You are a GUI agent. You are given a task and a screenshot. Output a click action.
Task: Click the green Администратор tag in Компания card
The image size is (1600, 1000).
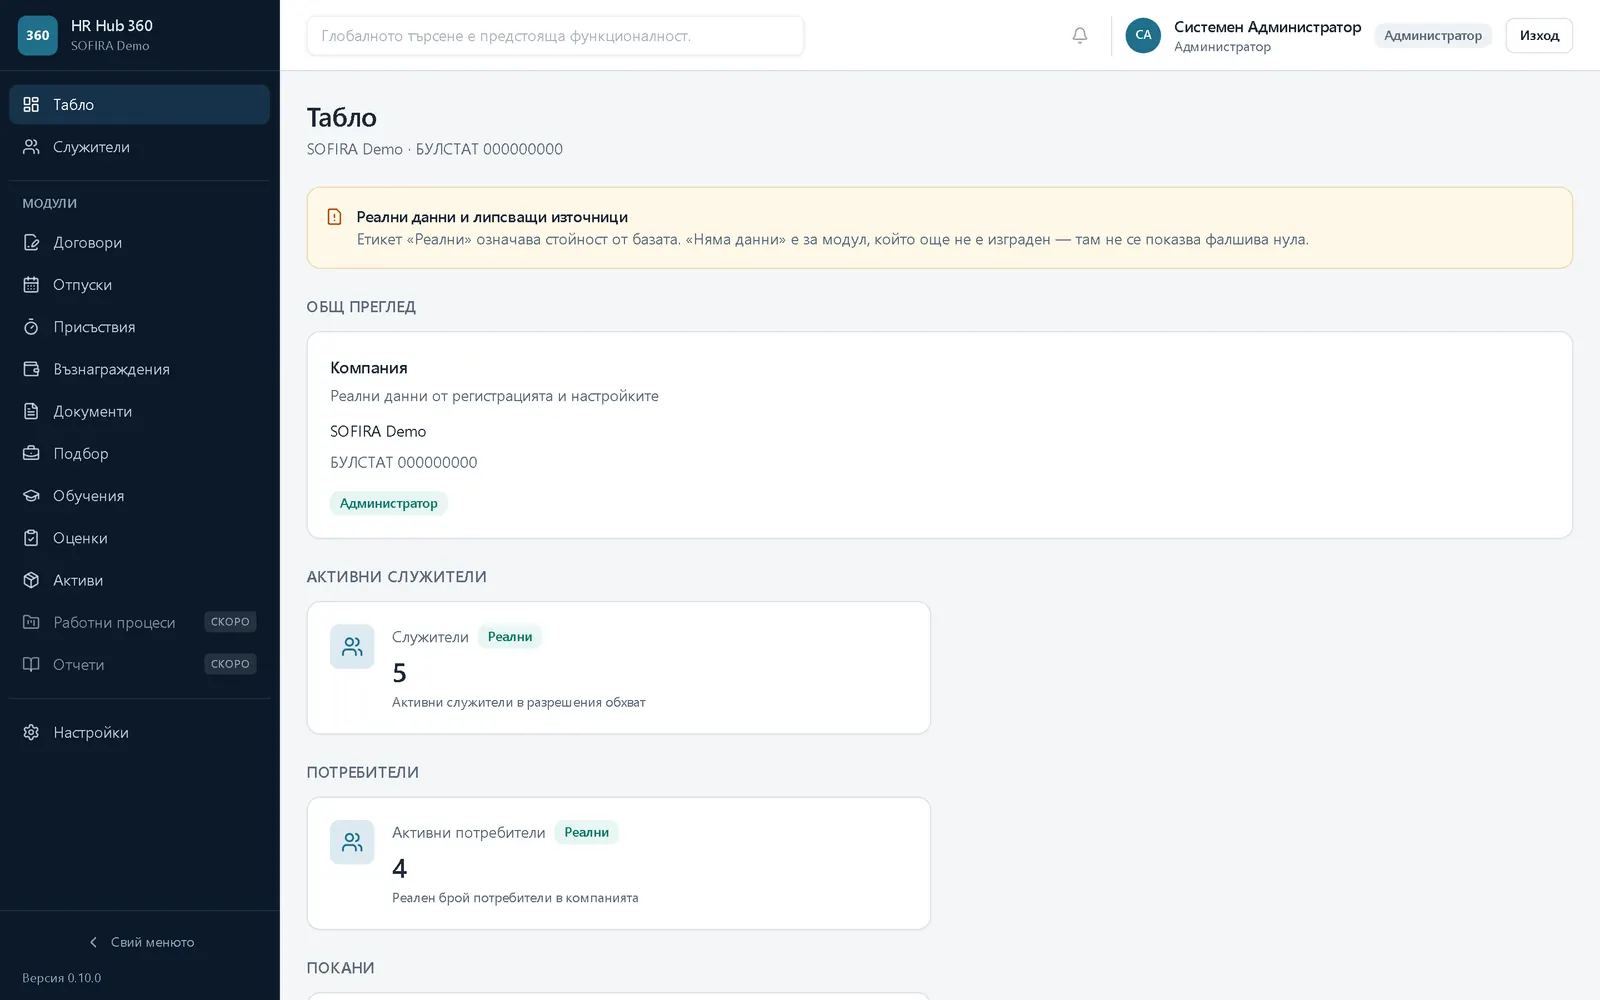click(389, 503)
